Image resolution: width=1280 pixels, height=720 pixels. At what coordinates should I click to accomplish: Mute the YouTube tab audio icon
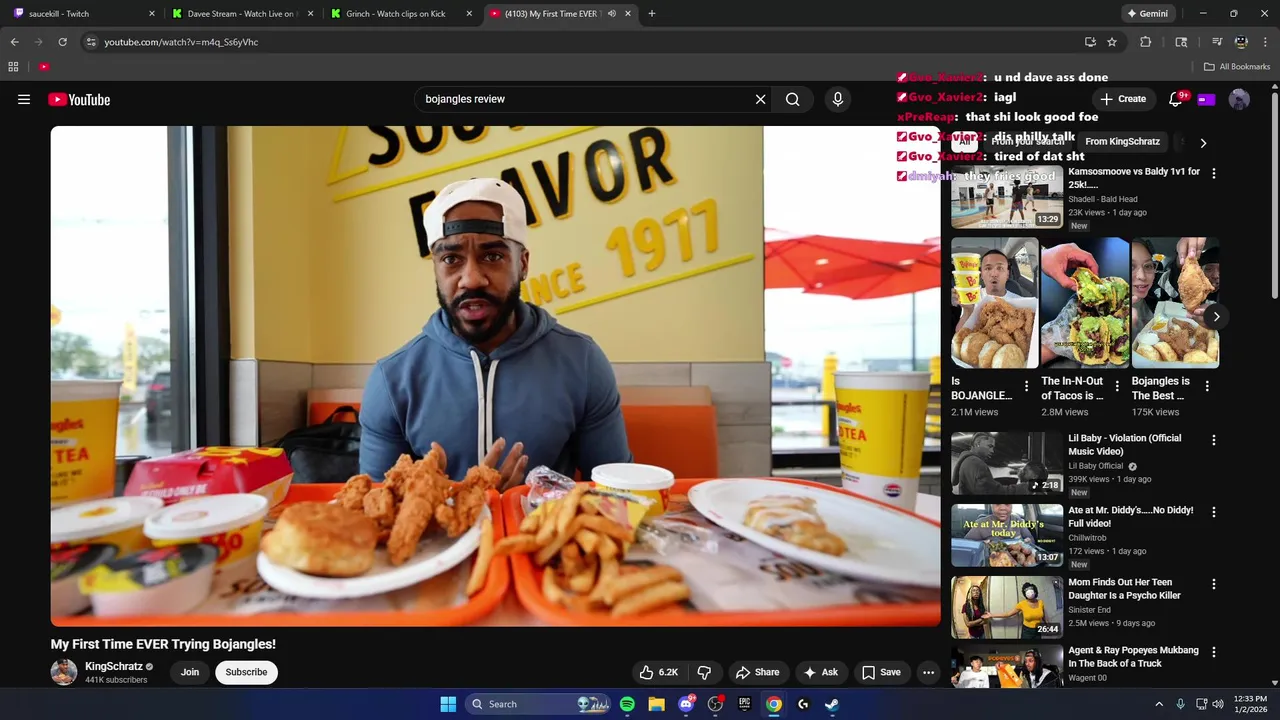coord(610,14)
